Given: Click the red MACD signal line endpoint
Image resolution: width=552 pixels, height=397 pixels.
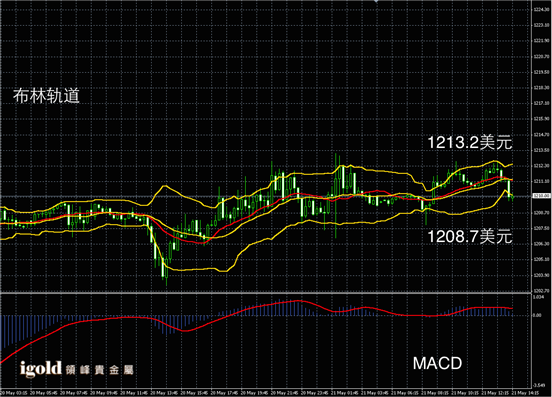Looking at the screenshot, I should tap(512, 308).
